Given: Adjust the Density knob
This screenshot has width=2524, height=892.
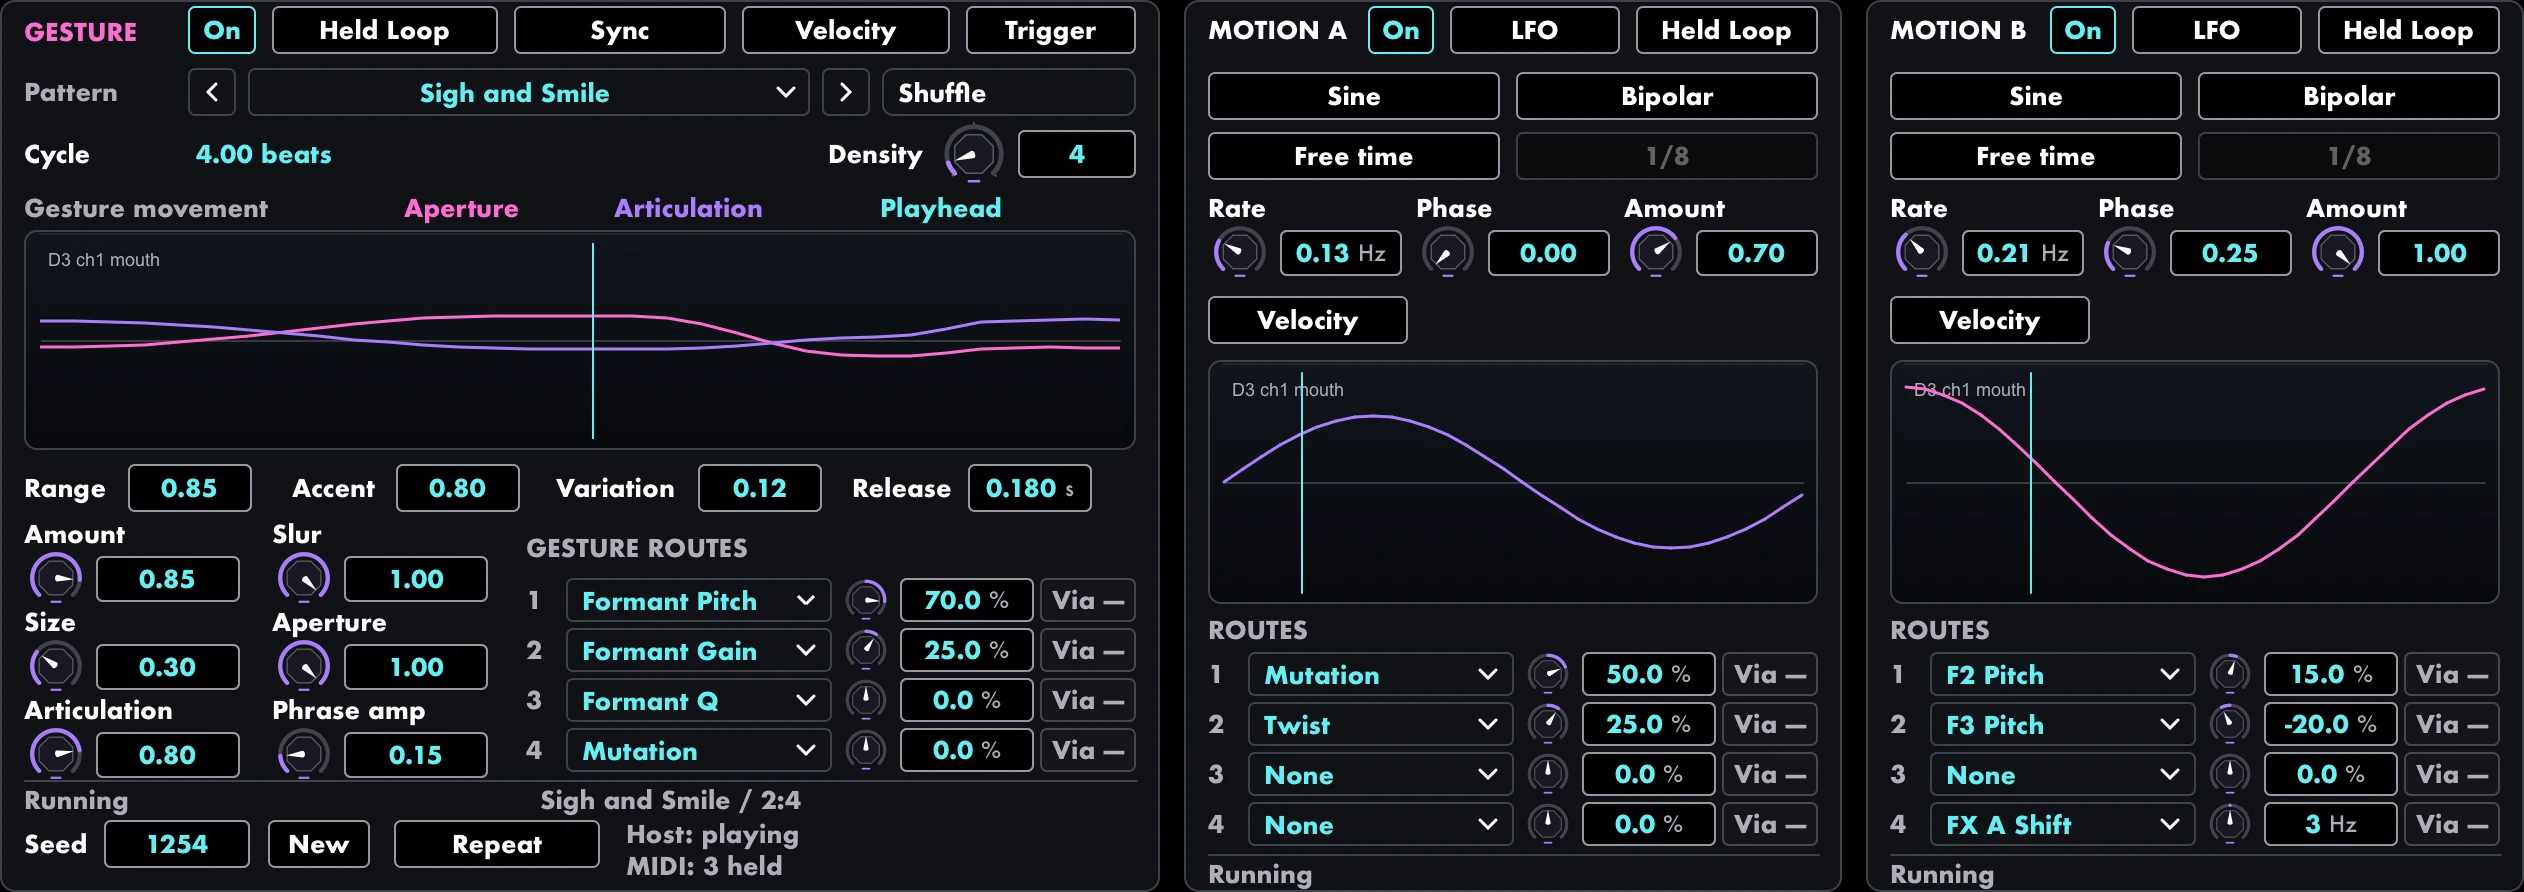Looking at the screenshot, I should [x=972, y=154].
